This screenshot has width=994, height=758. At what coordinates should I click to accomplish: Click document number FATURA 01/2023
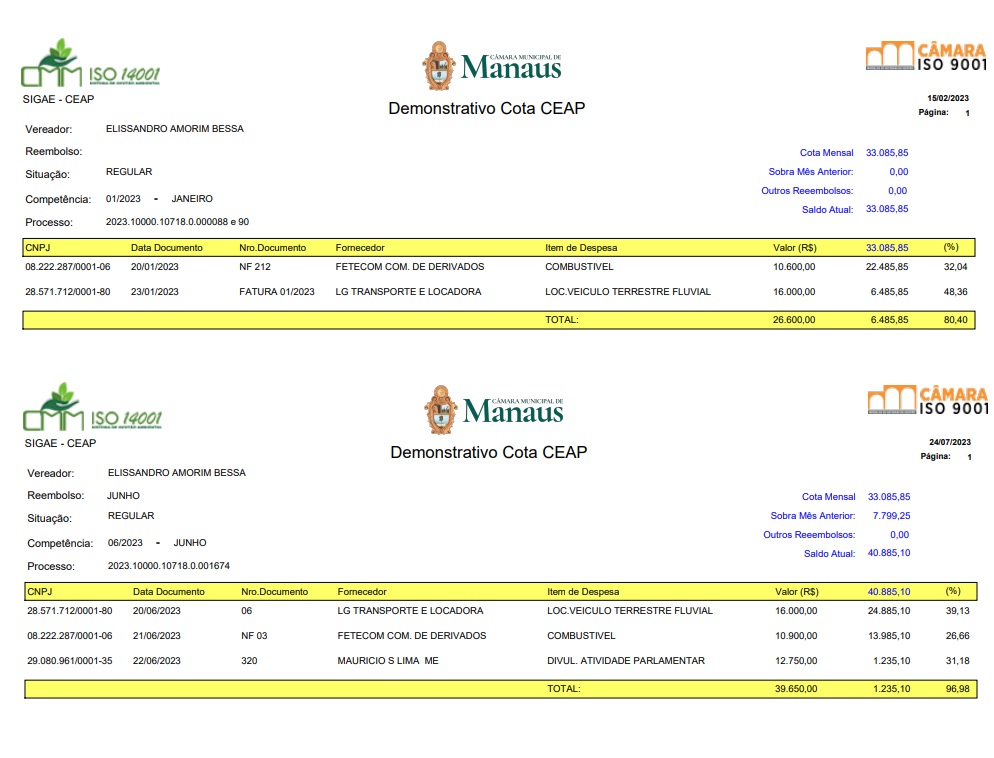pos(277,292)
